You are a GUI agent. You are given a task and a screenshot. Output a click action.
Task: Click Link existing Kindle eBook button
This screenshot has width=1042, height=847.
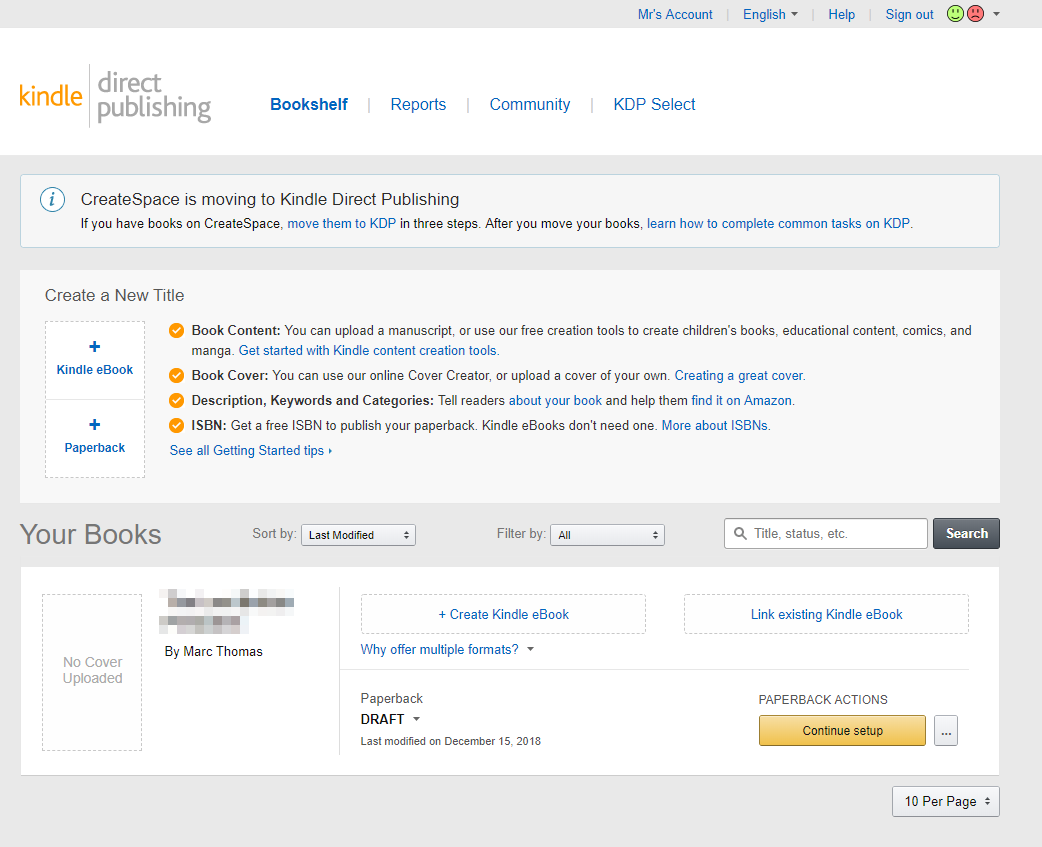826,614
